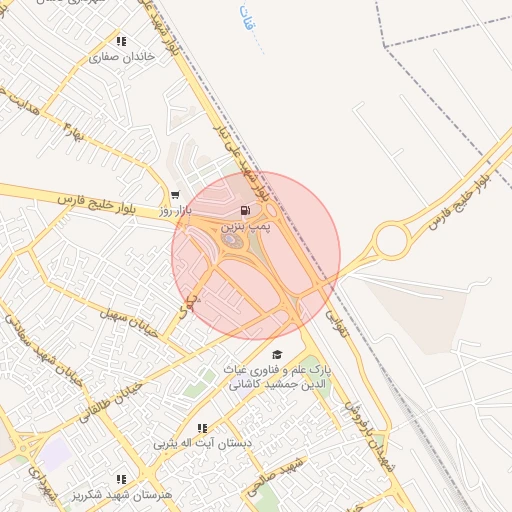The width and height of the screenshot is (512, 512).
Task: Click the small oval roundabout north of red circle
Action: pos(271,210)
